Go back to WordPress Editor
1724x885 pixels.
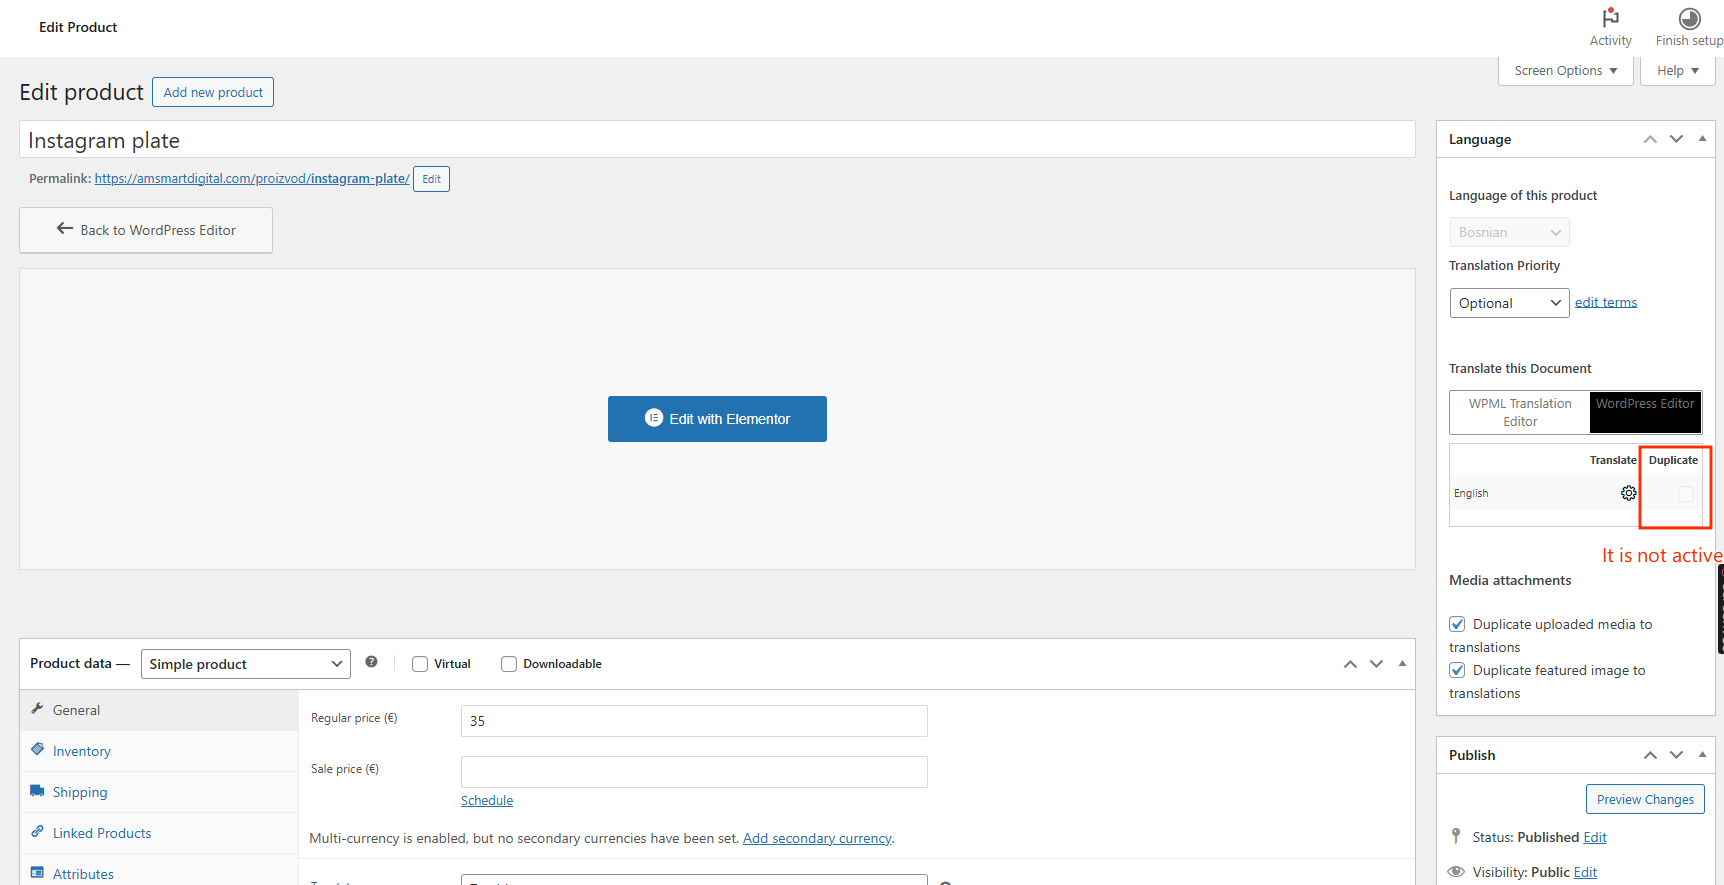click(x=146, y=230)
